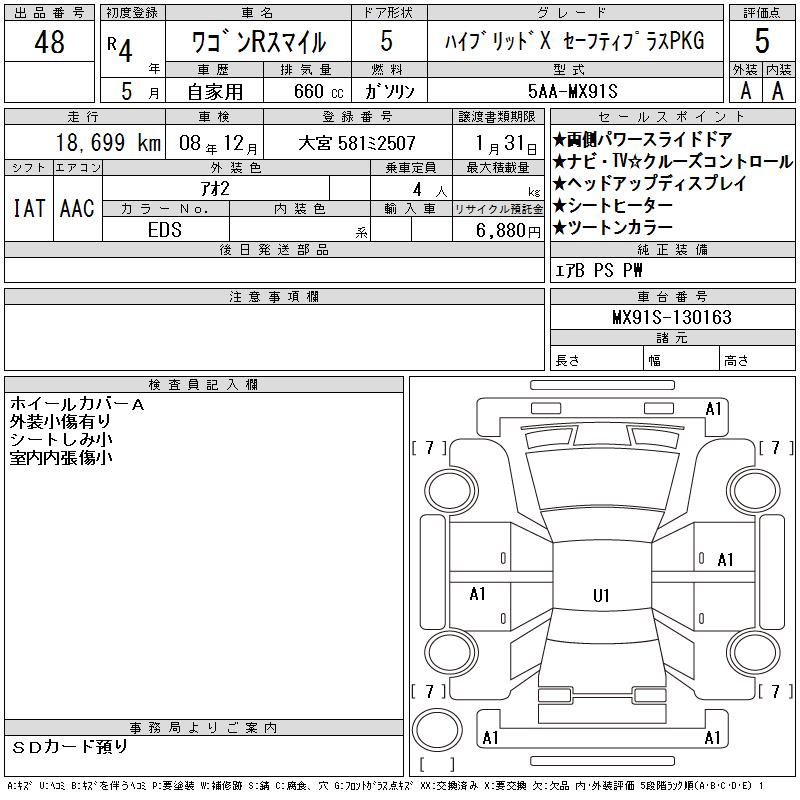Click the fuel type ガソリン

click(x=390, y=91)
